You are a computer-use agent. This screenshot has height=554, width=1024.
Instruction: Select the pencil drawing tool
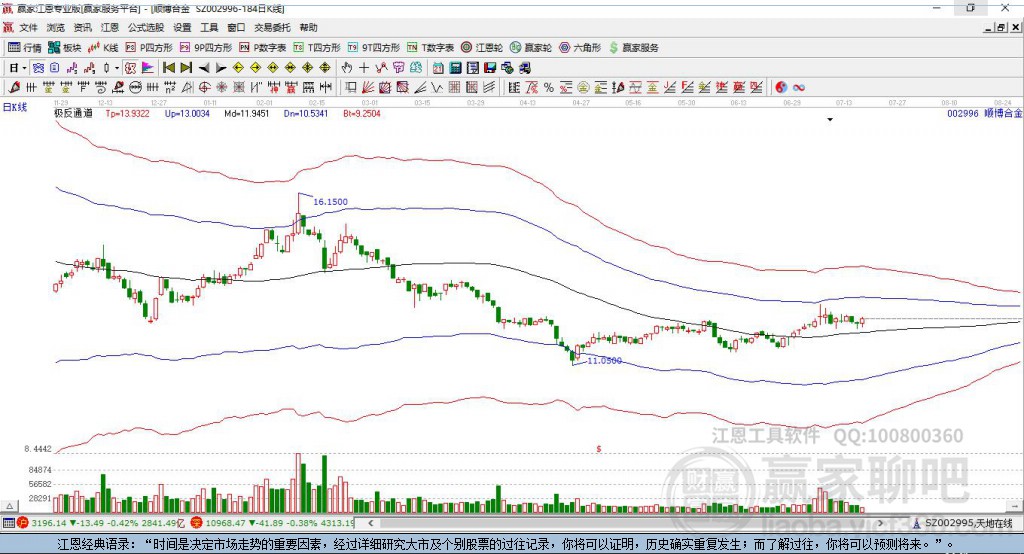[x=14, y=88]
